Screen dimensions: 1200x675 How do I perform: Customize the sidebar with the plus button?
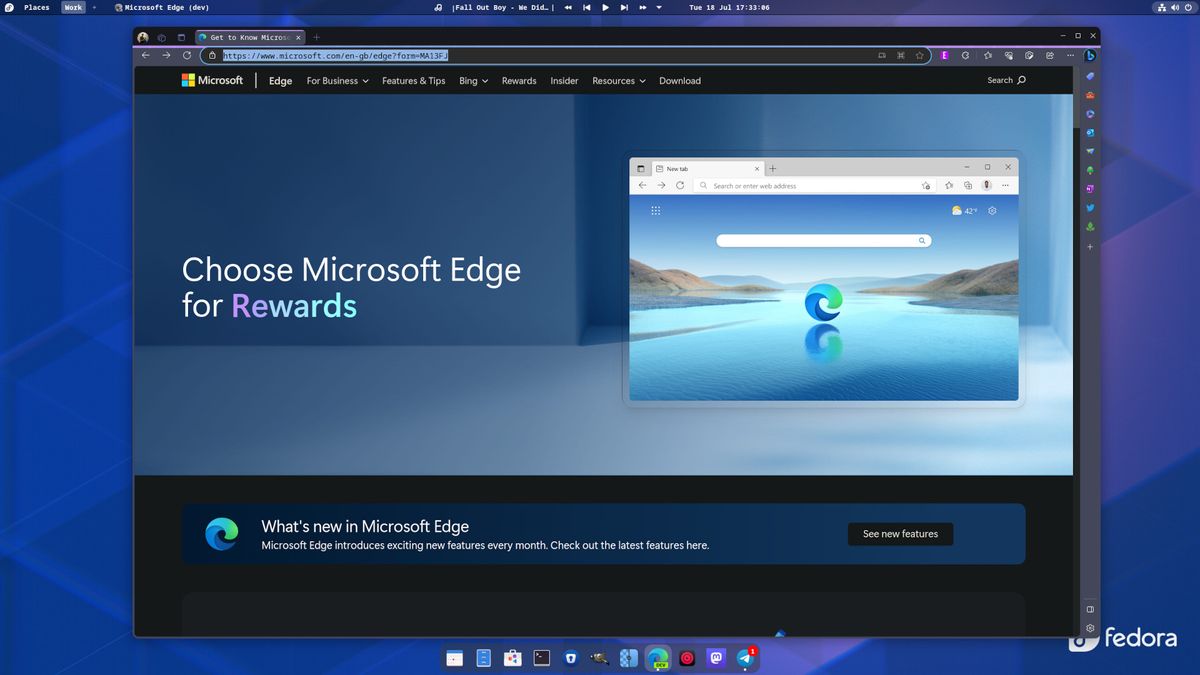pos(1089,246)
